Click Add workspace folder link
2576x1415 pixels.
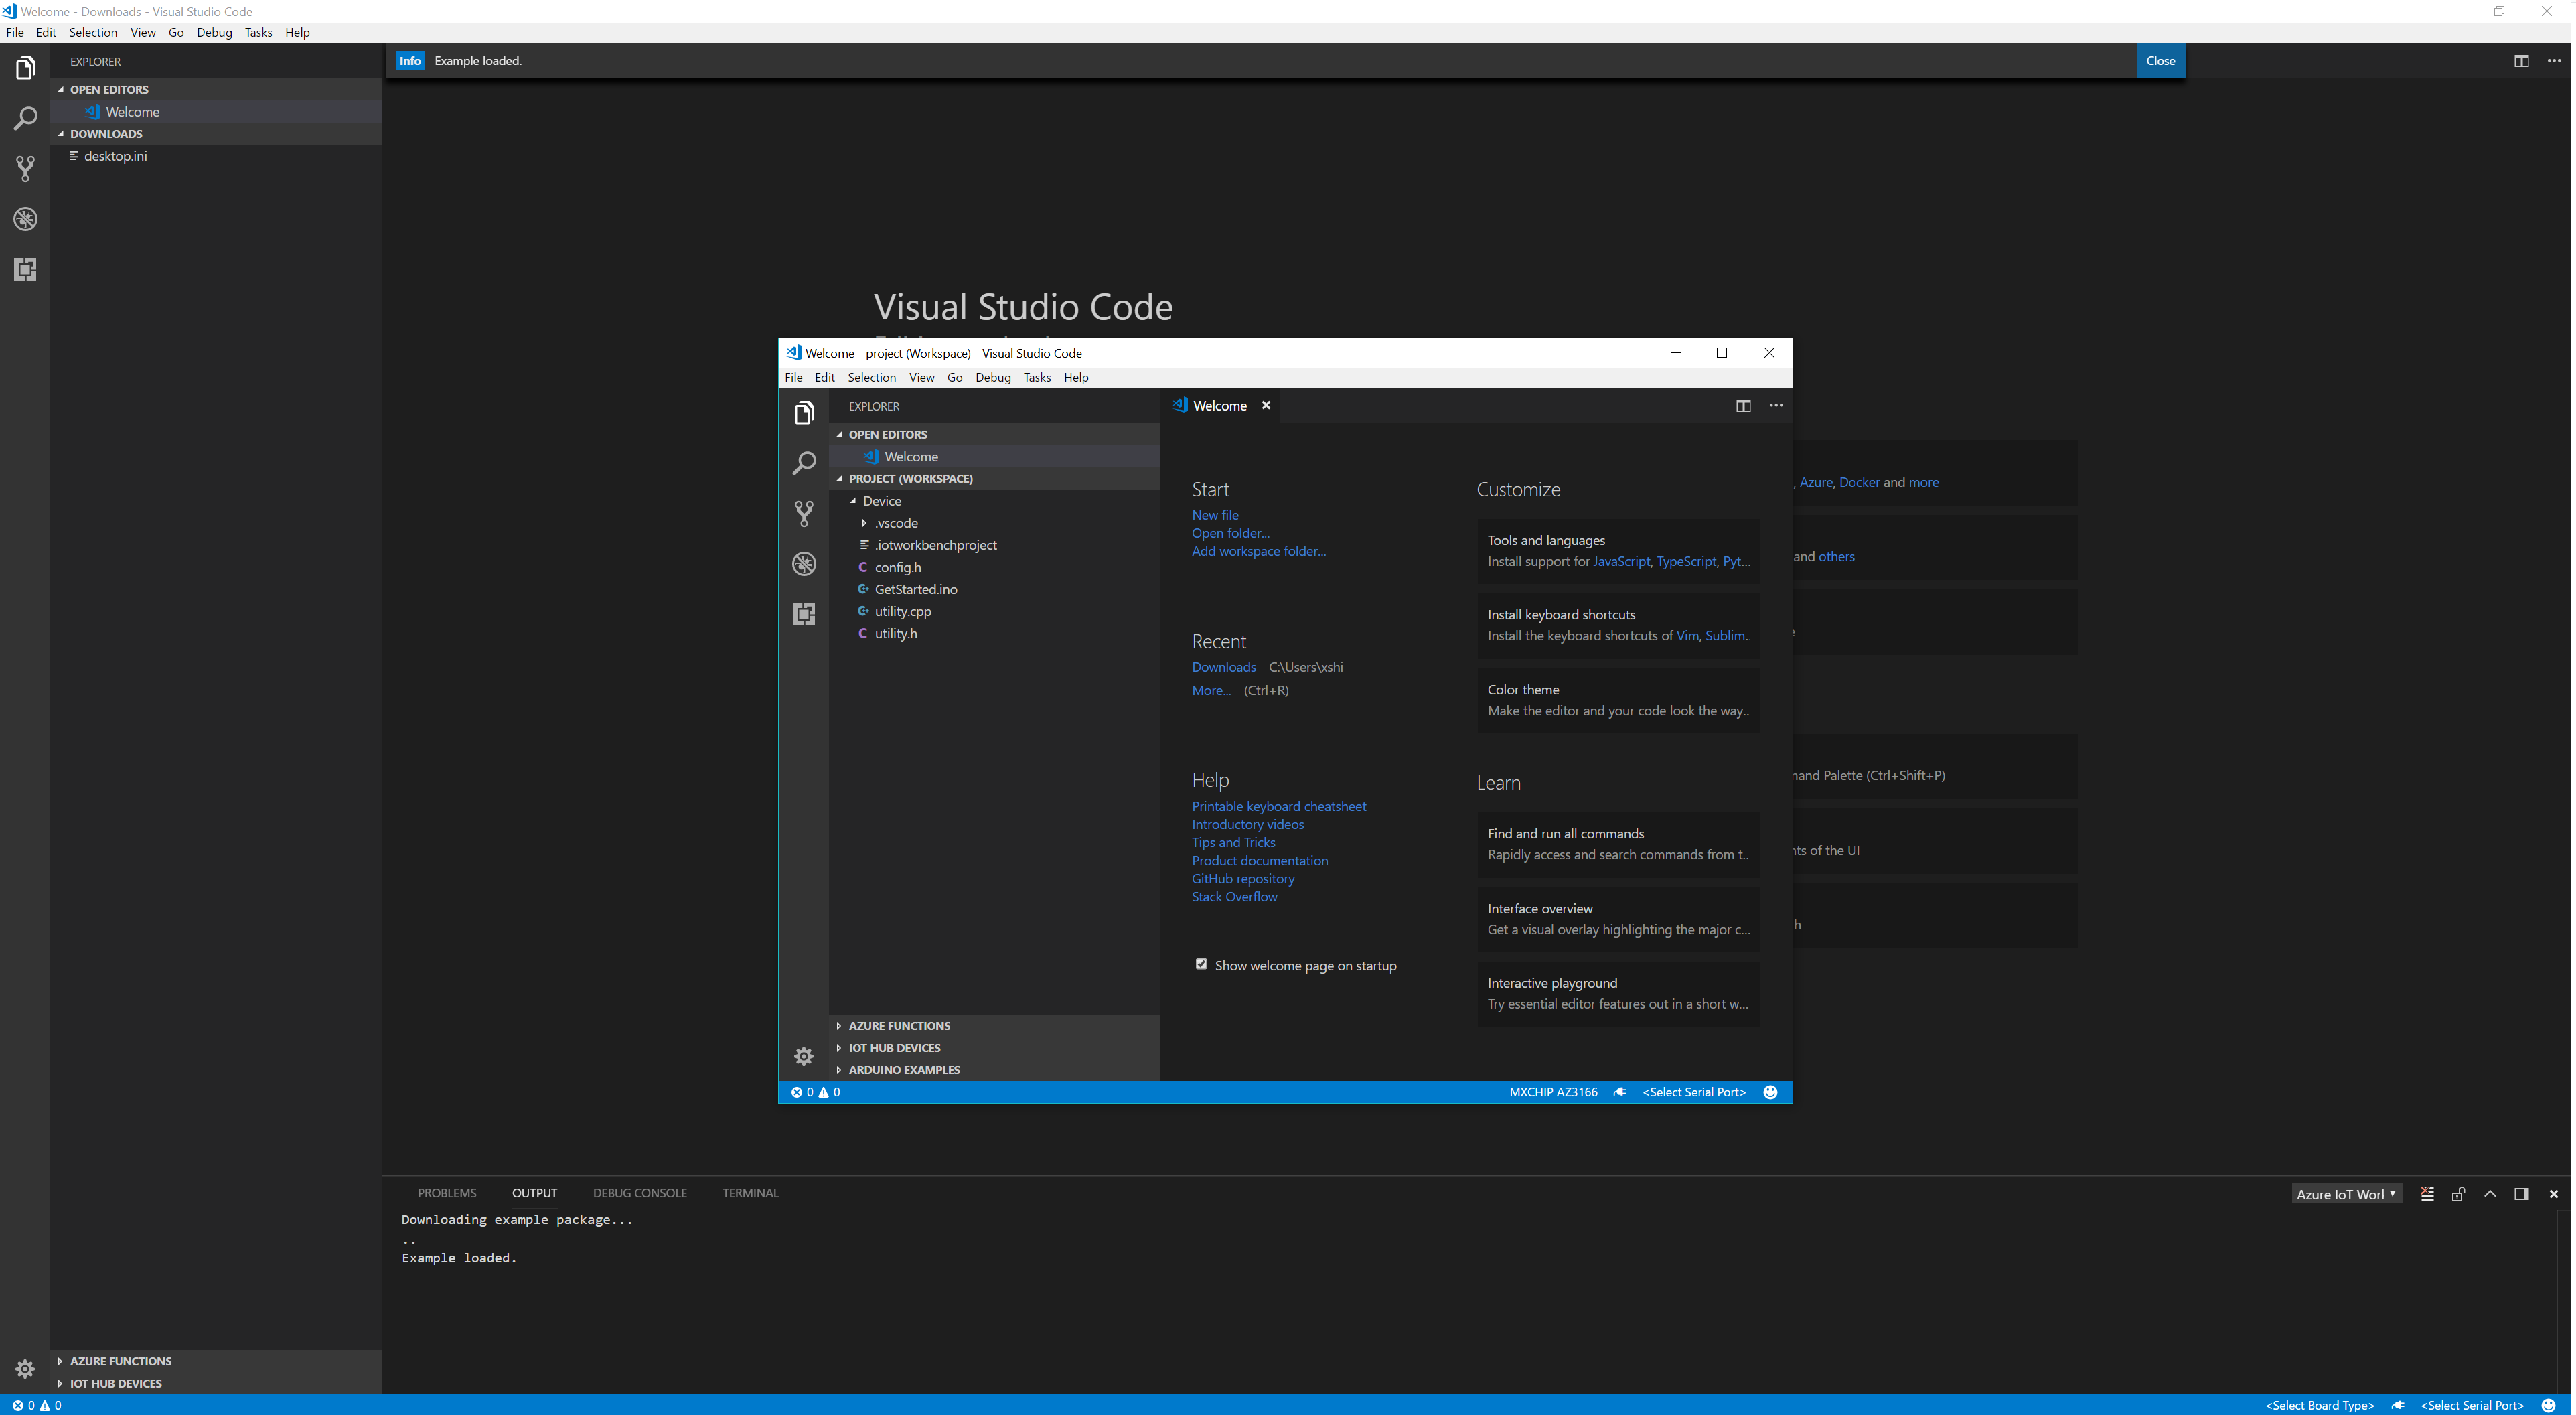pyautogui.click(x=1258, y=551)
